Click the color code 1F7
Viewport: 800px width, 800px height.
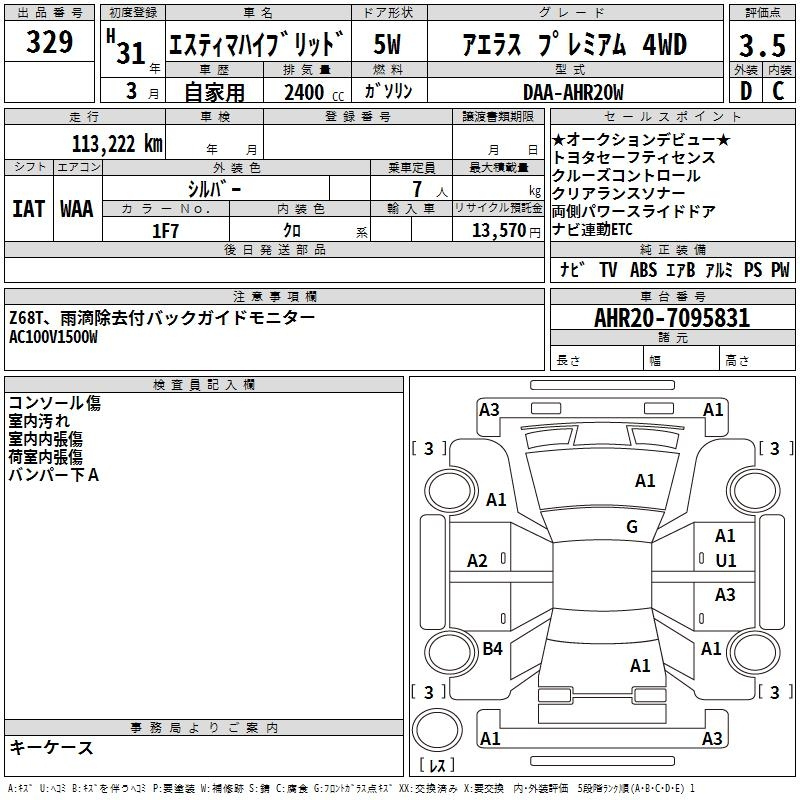(165, 231)
